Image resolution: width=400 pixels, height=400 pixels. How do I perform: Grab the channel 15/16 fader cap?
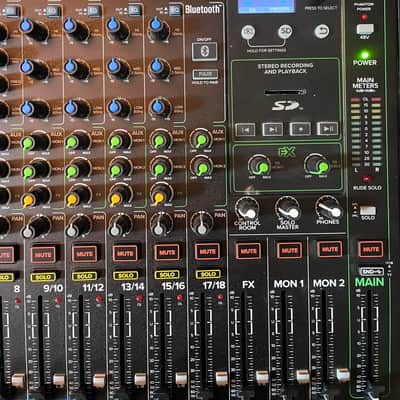tap(181, 379)
